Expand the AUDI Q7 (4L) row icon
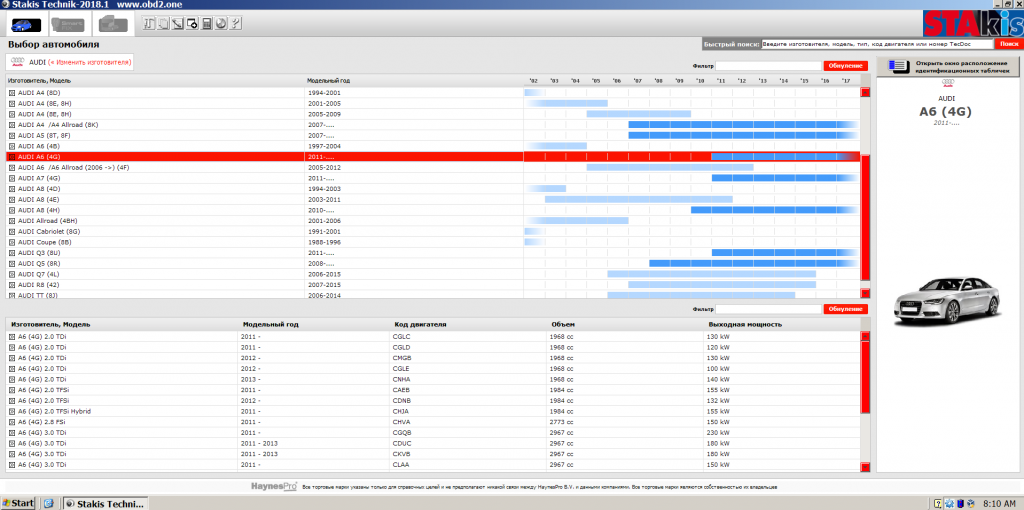 tap(12, 274)
